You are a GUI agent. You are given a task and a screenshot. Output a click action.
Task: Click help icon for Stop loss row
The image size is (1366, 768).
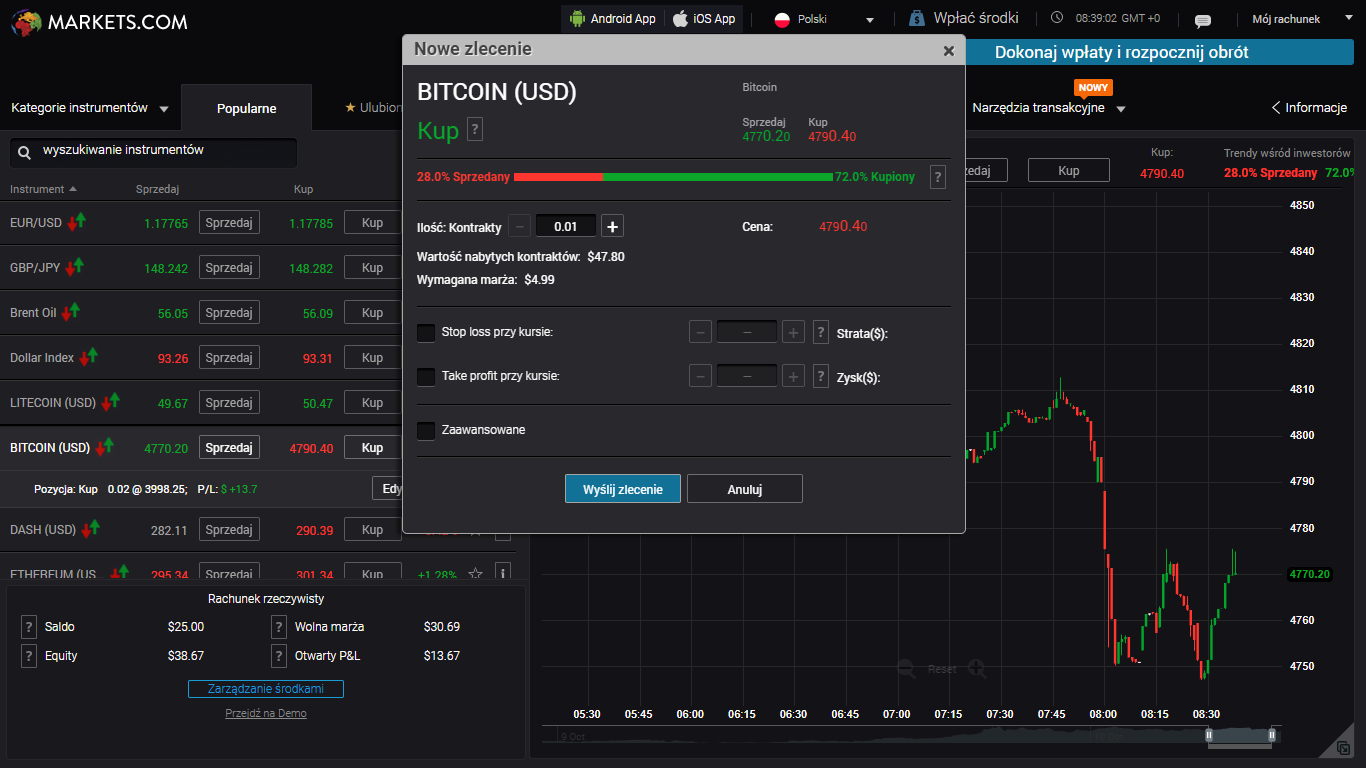[820, 332]
